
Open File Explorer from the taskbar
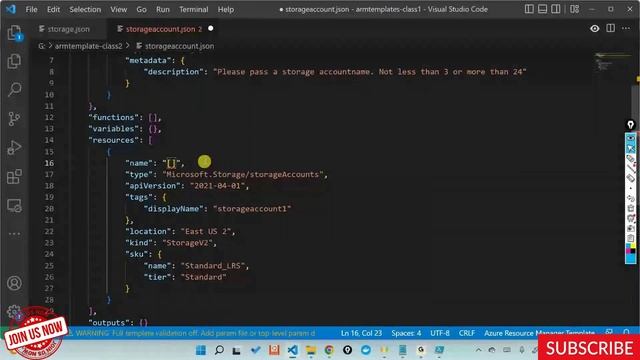311,350
